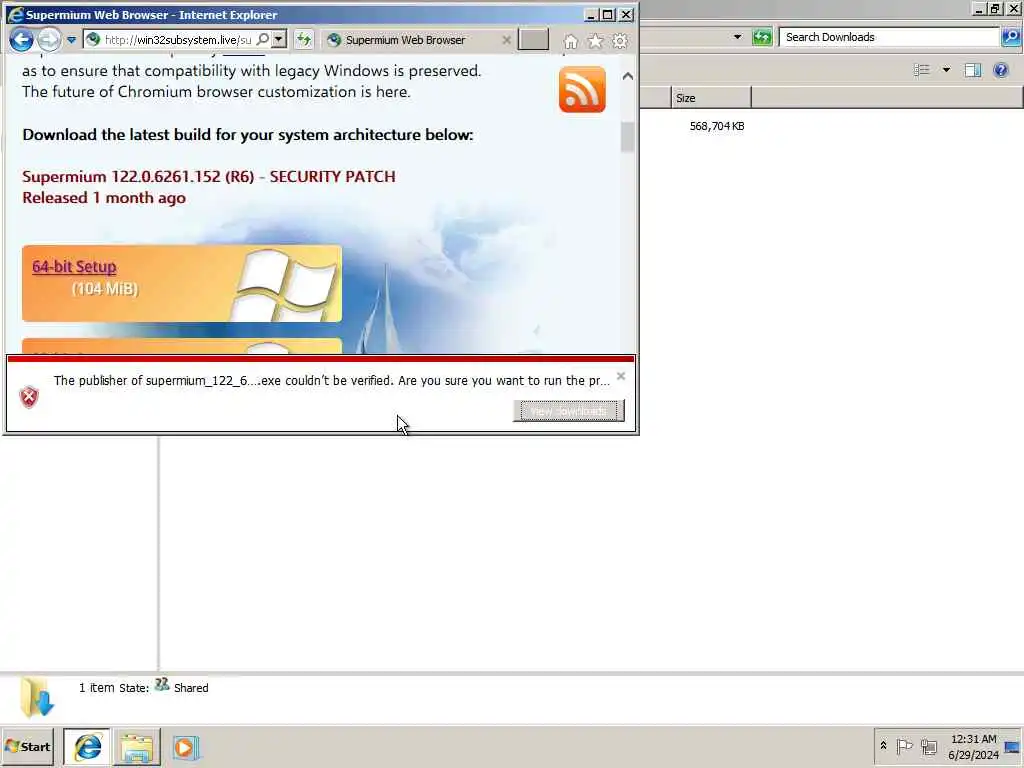Viewport: 1024px width, 768px height.
Task: Click the orange RSS feed icon
Action: coord(582,89)
